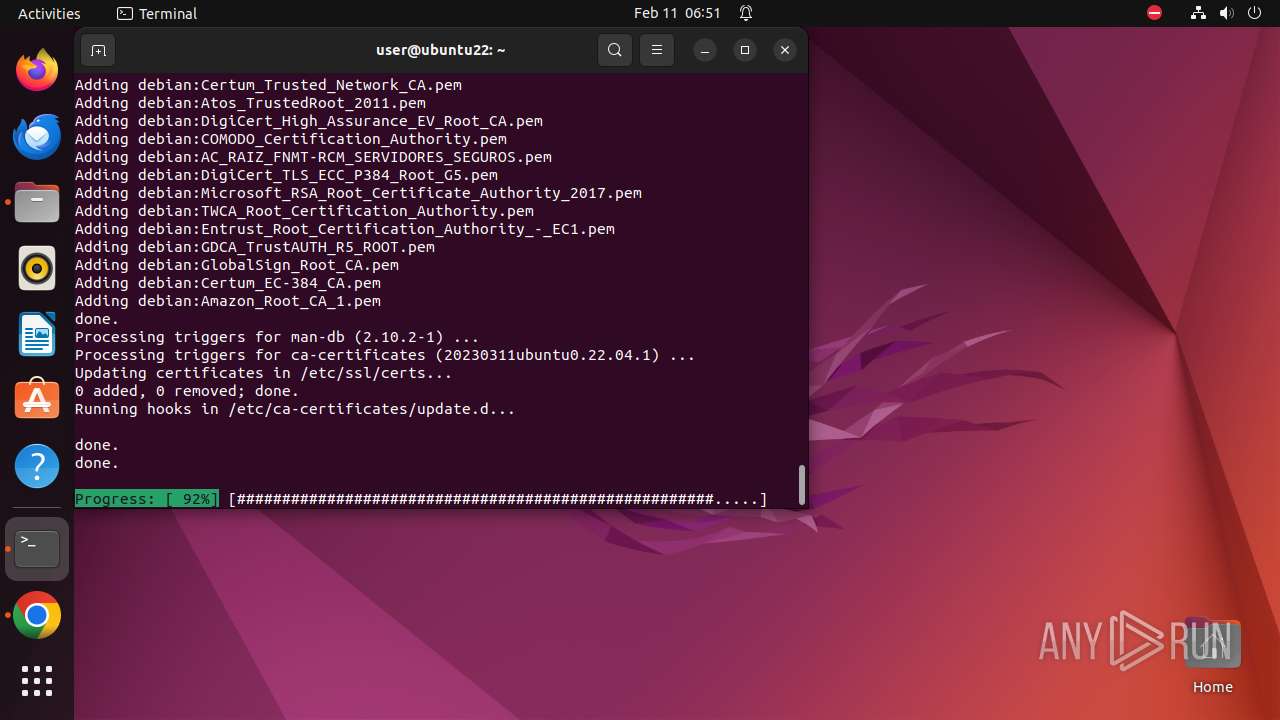Click the notification bell icon
1280x720 pixels.
(x=746, y=13)
